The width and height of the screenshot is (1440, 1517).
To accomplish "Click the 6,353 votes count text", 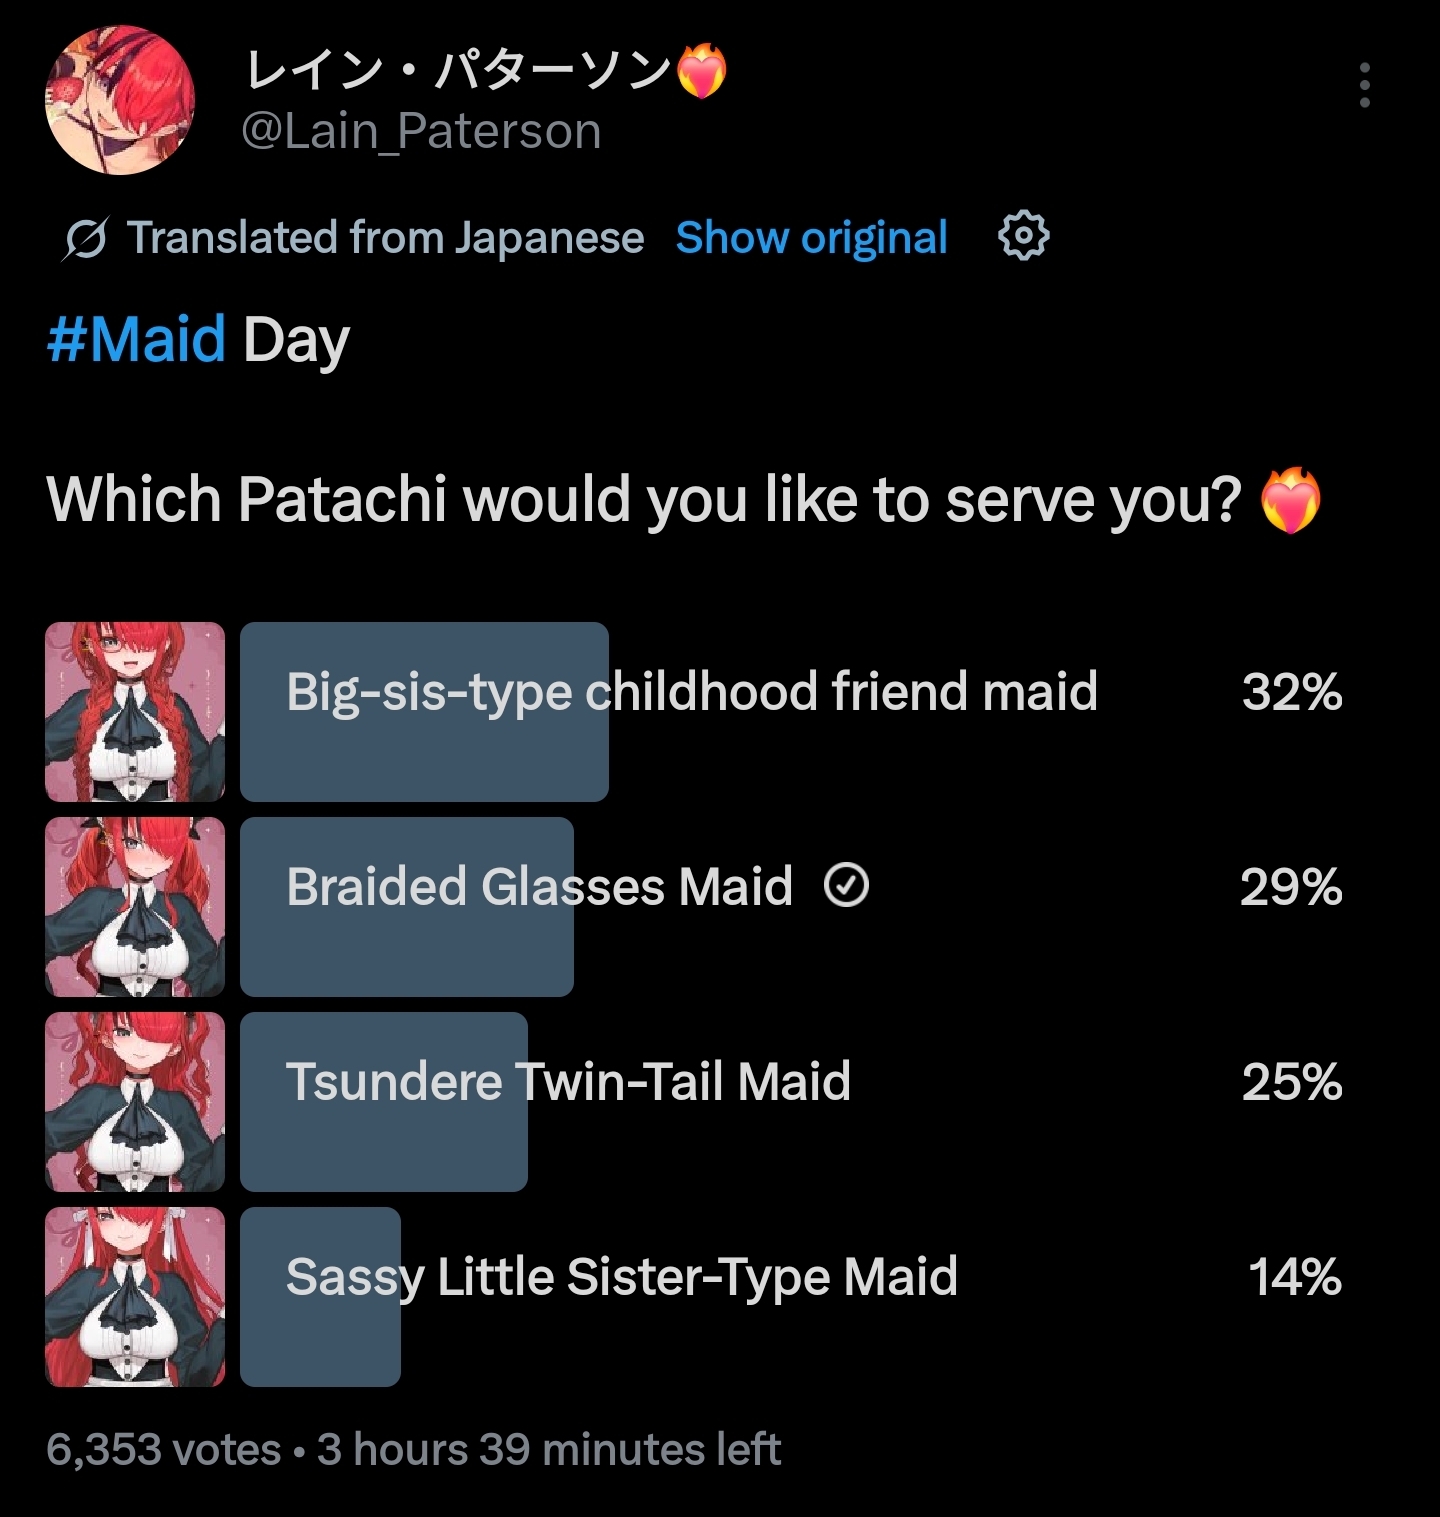I will click(164, 1449).
